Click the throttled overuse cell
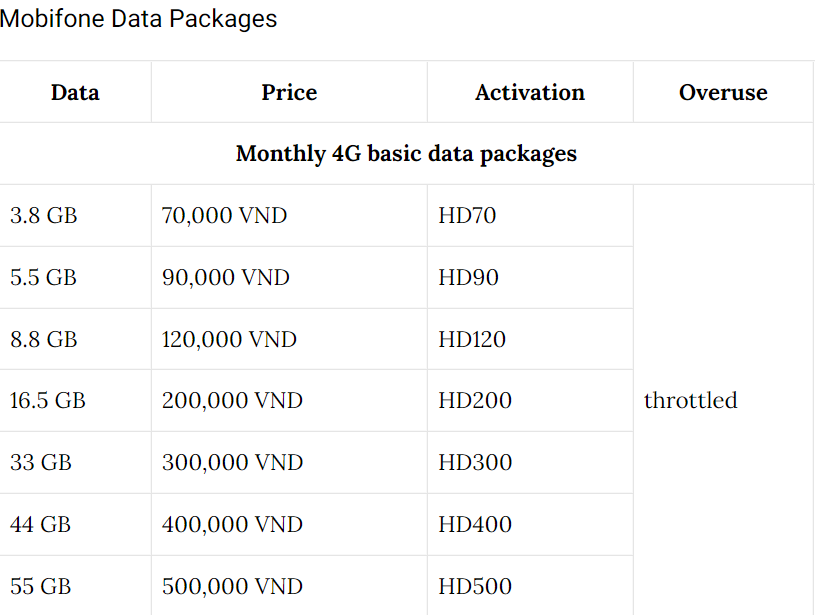Viewport: 815px width, 615px height. (x=690, y=401)
